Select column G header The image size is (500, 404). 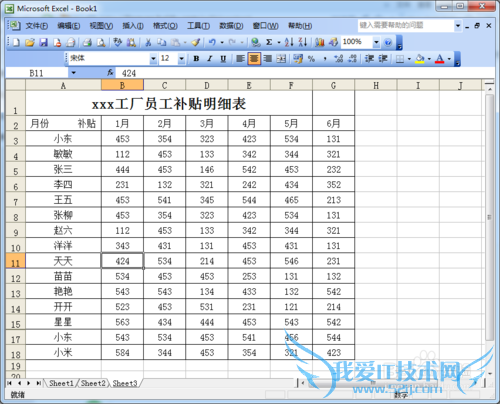coord(333,85)
